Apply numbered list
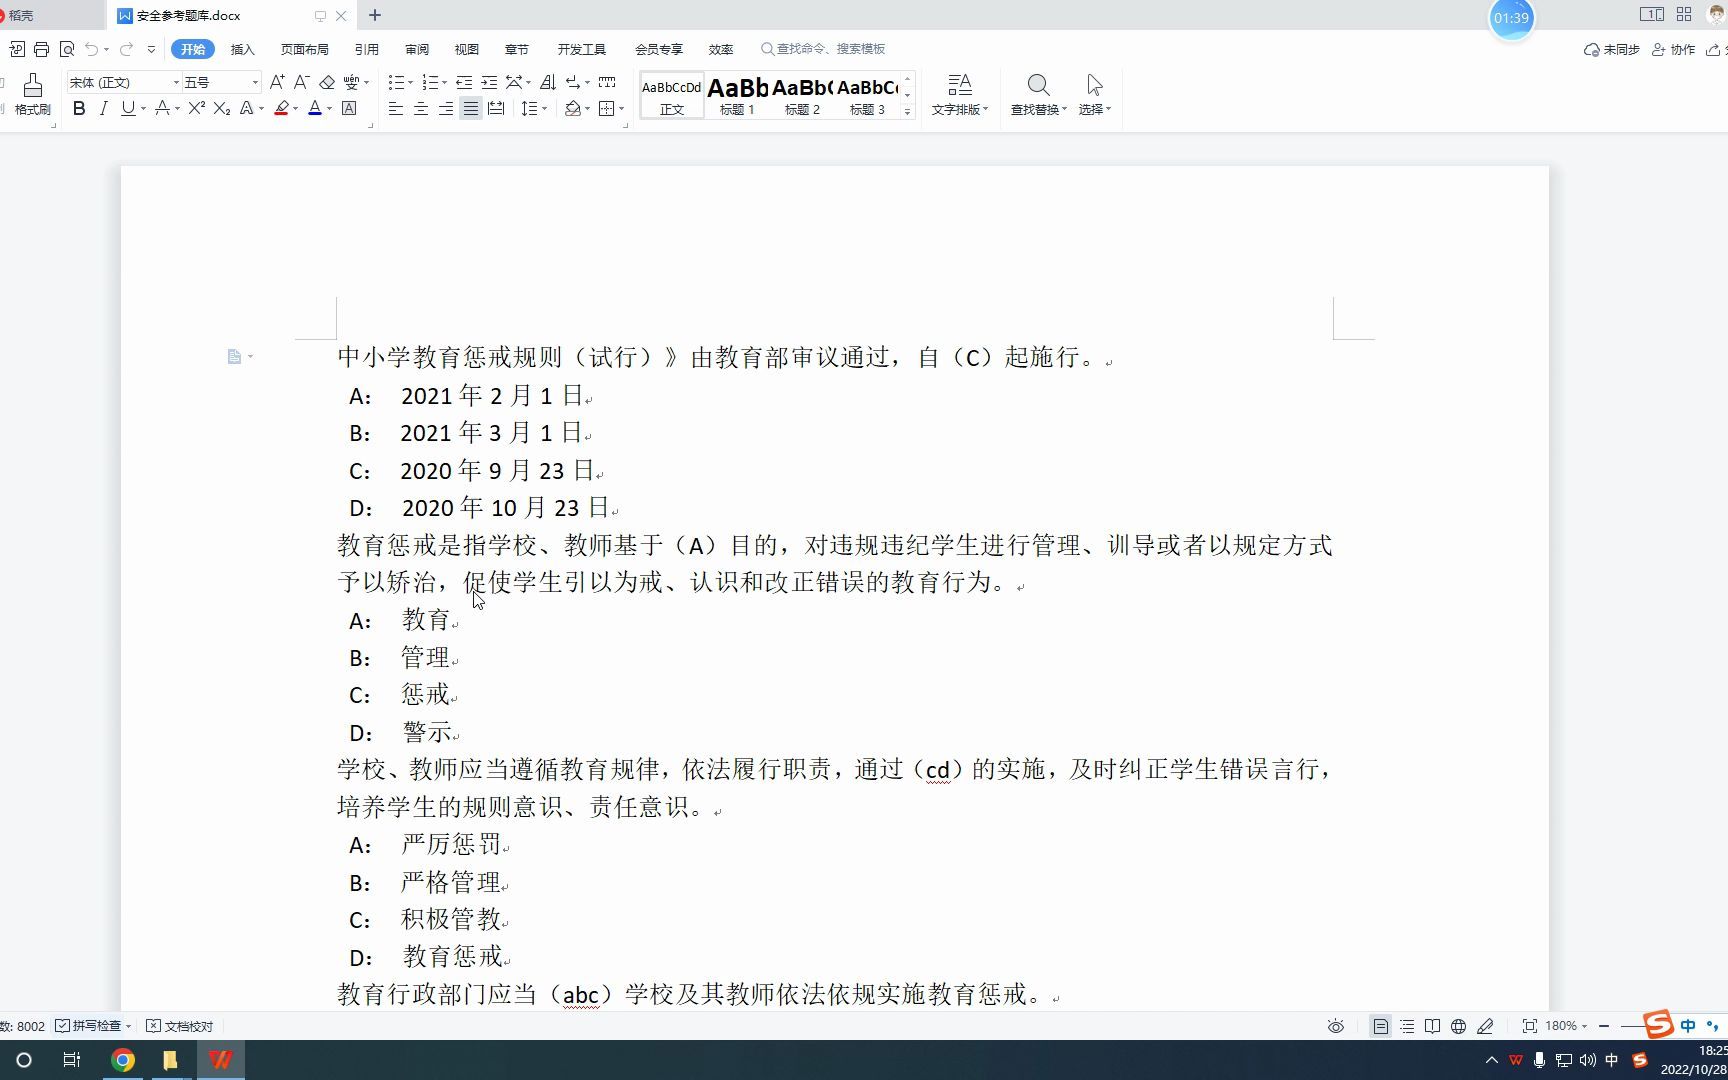 [430, 82]
